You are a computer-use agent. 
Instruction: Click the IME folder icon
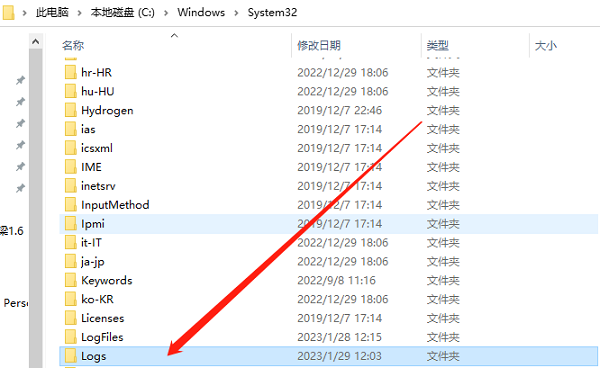(70, 167)
